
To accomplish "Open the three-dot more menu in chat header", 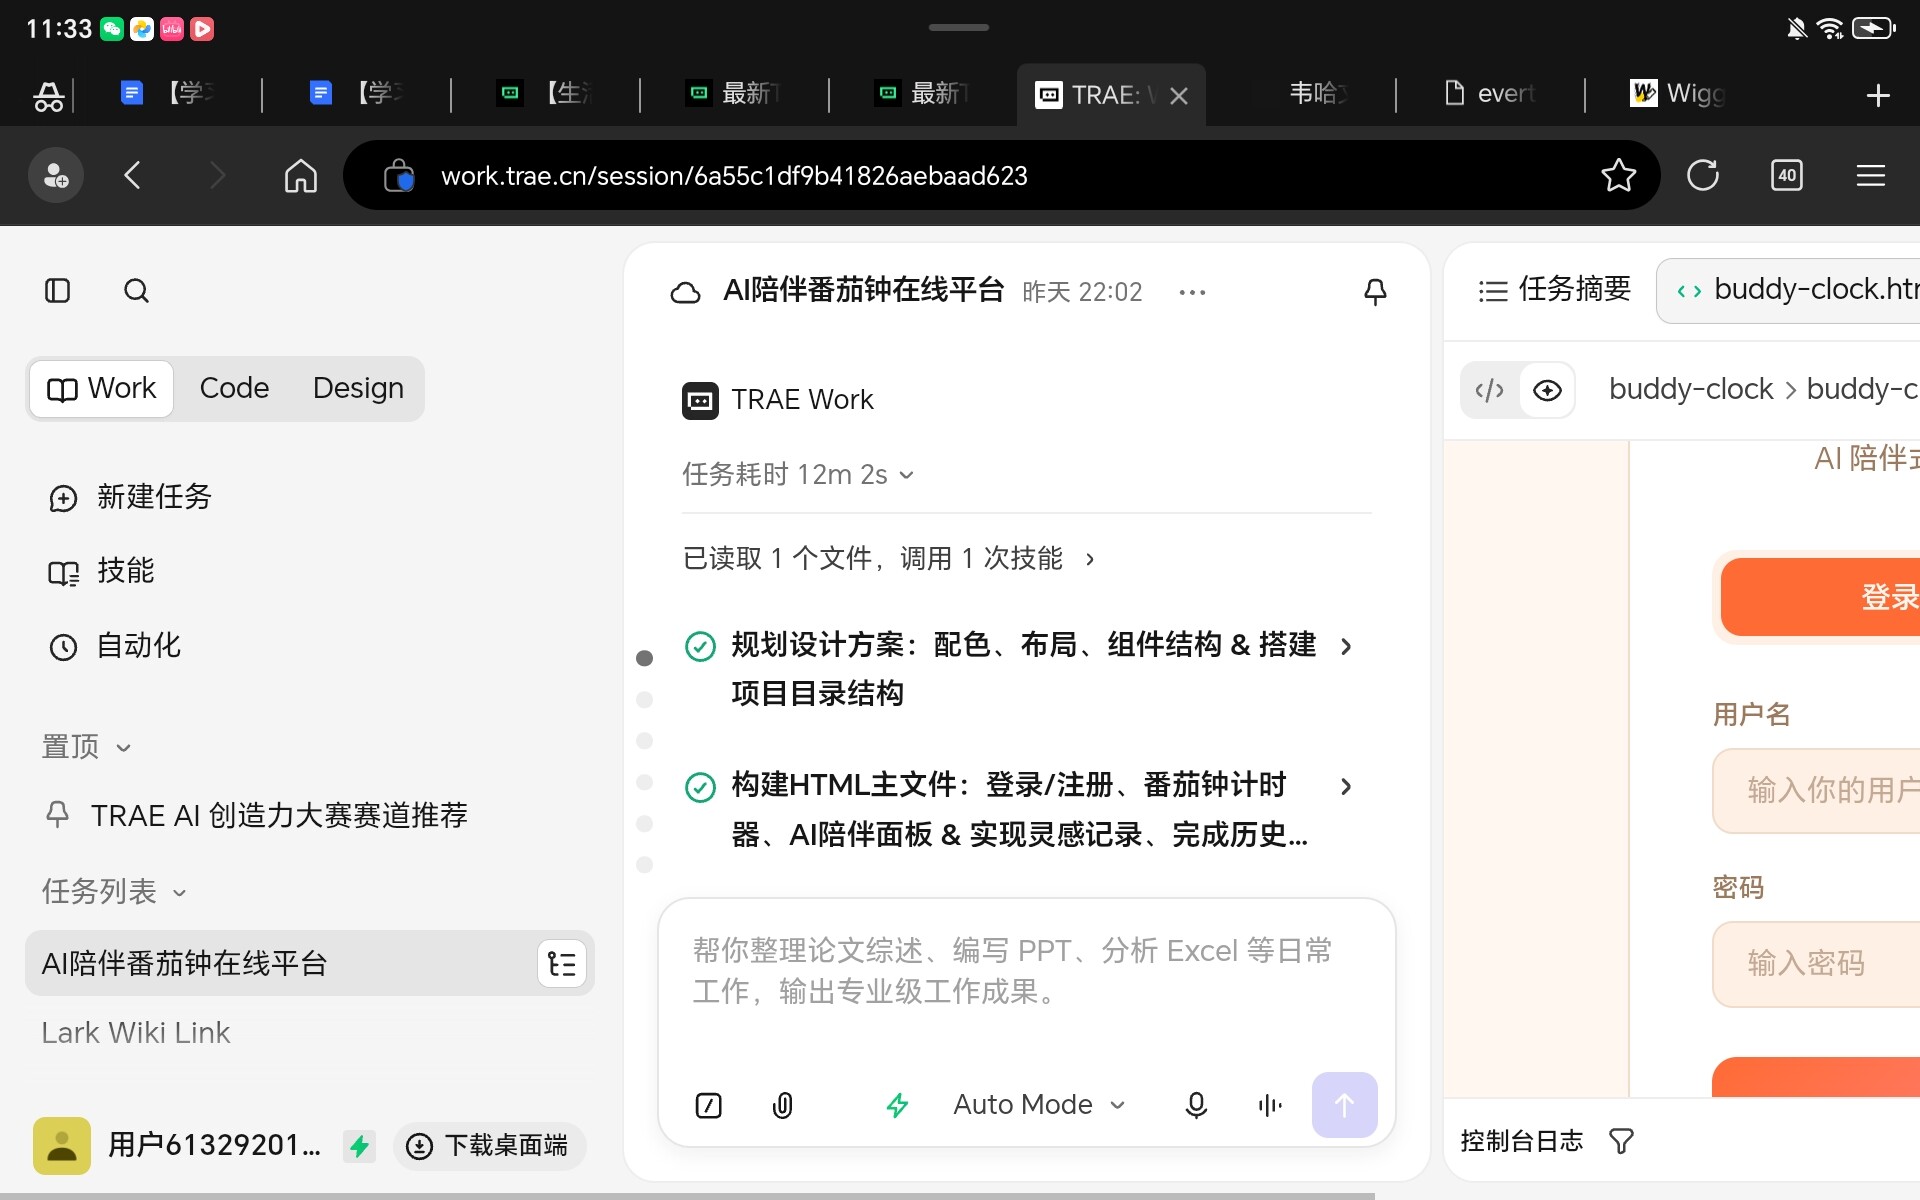I will (x=1192, y=292).
